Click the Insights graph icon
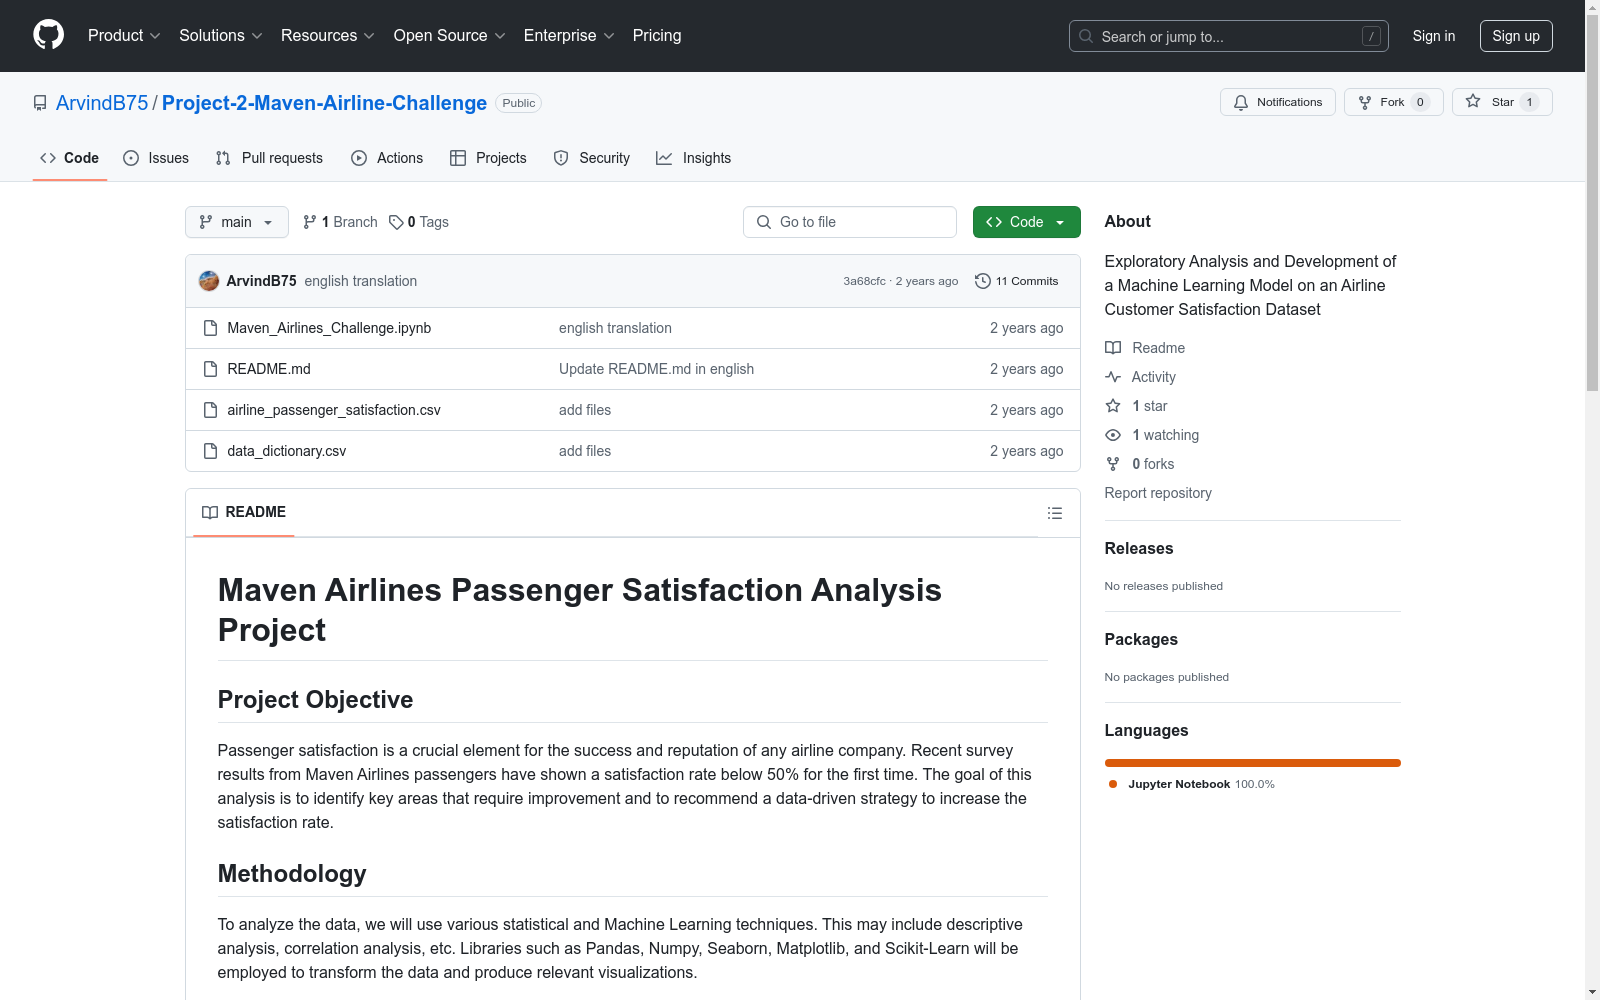The image size is (1600, 1000). pos(664,158)
